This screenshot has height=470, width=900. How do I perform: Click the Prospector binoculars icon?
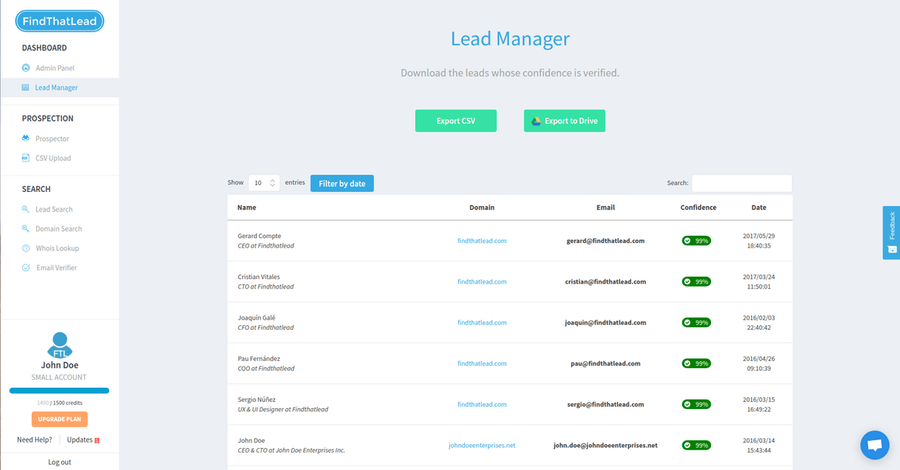25,138
